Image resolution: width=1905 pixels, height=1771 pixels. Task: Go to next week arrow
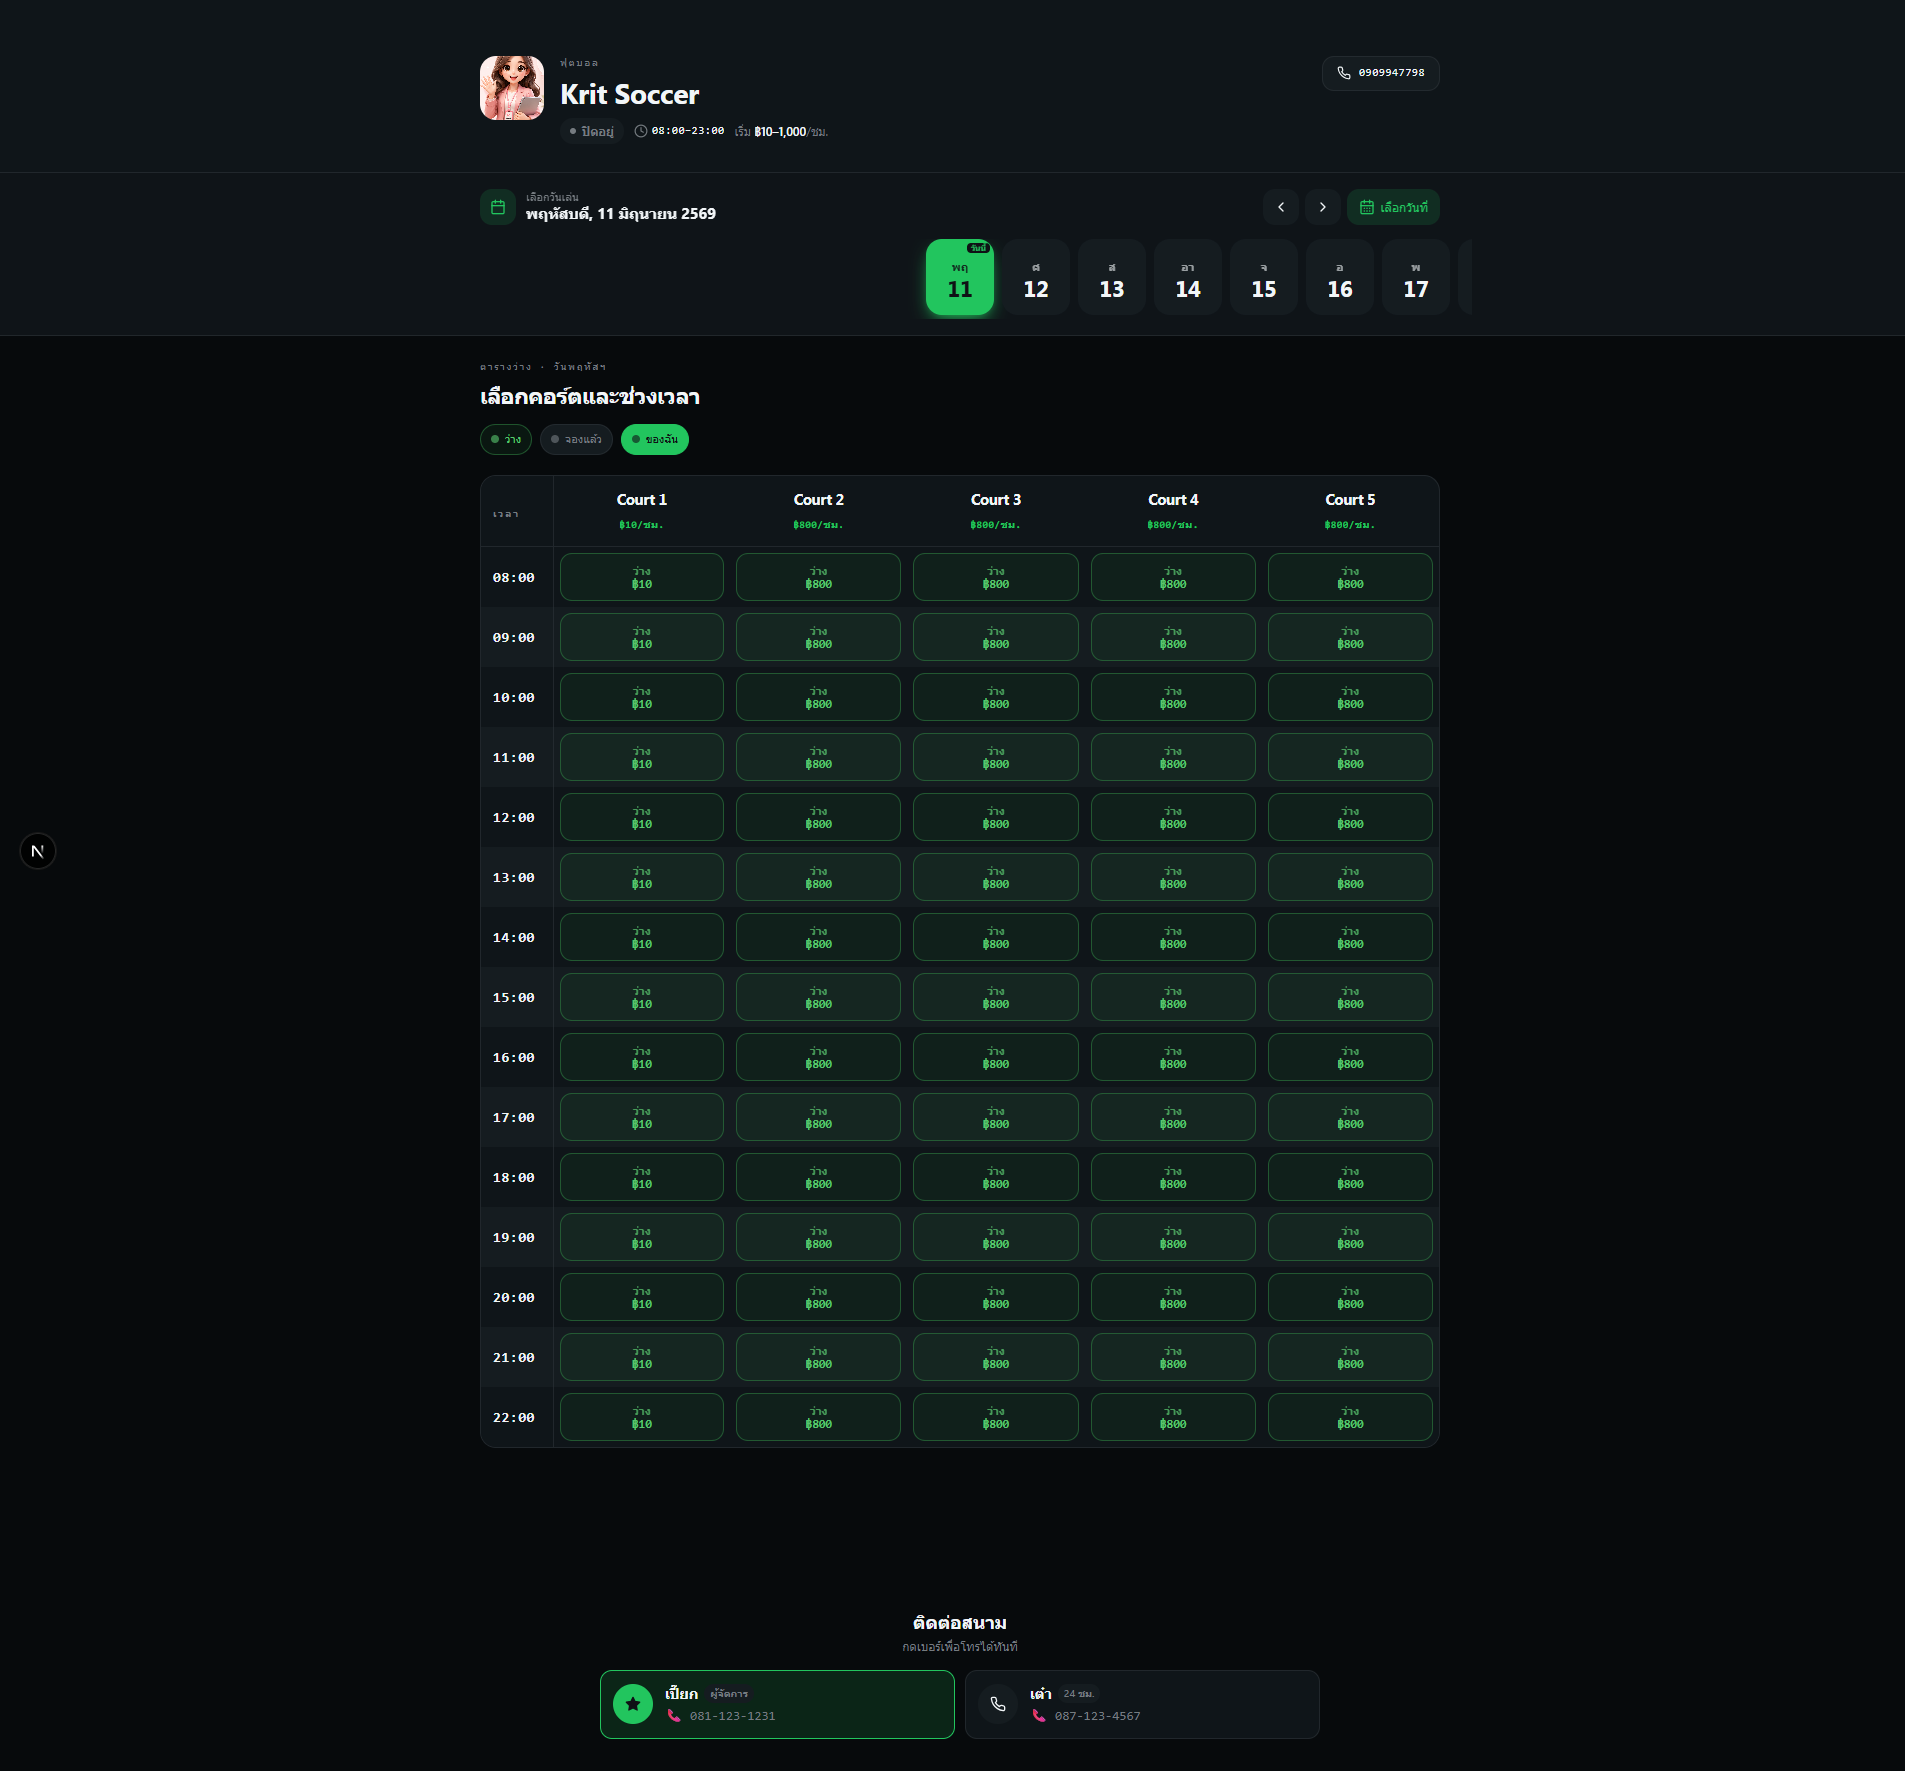tap(1323, 207)
